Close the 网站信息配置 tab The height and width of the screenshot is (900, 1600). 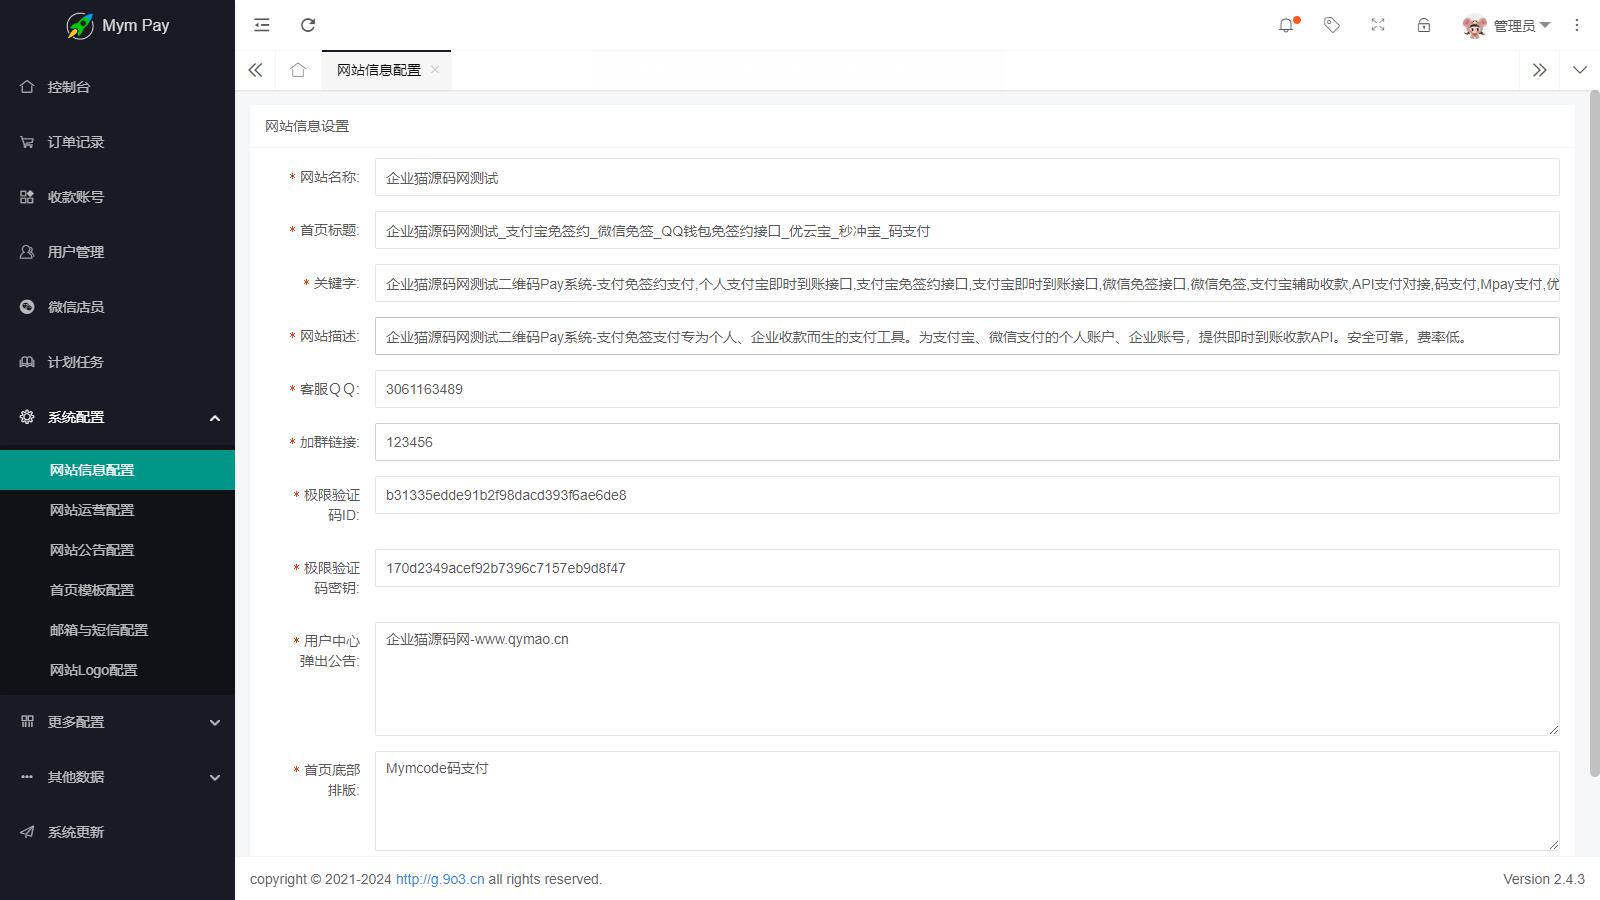(x=435, y=69)
